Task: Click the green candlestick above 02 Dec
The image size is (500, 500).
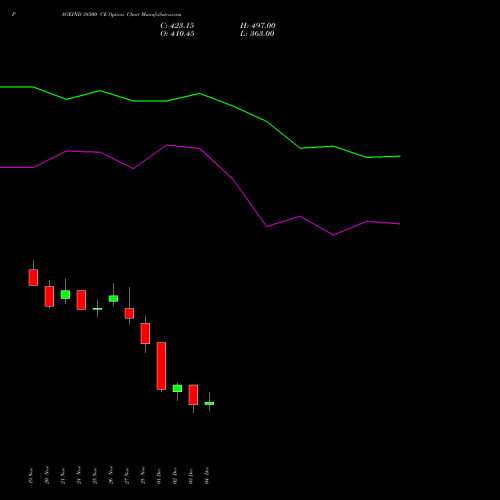Action: point(177,388)
